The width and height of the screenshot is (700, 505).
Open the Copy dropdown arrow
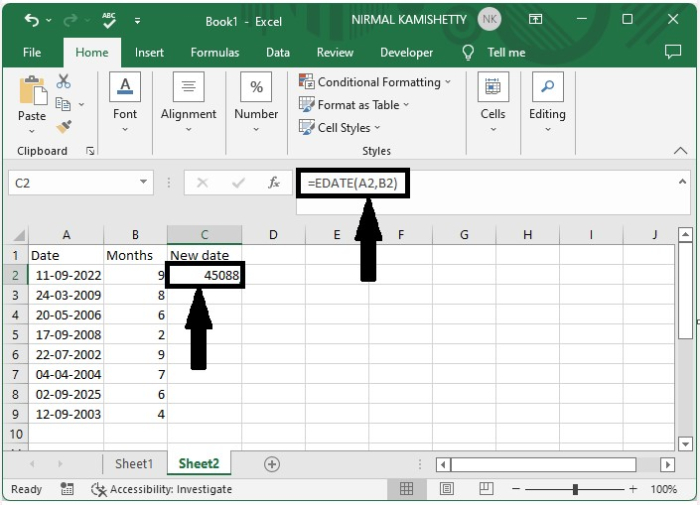point(81,104)
